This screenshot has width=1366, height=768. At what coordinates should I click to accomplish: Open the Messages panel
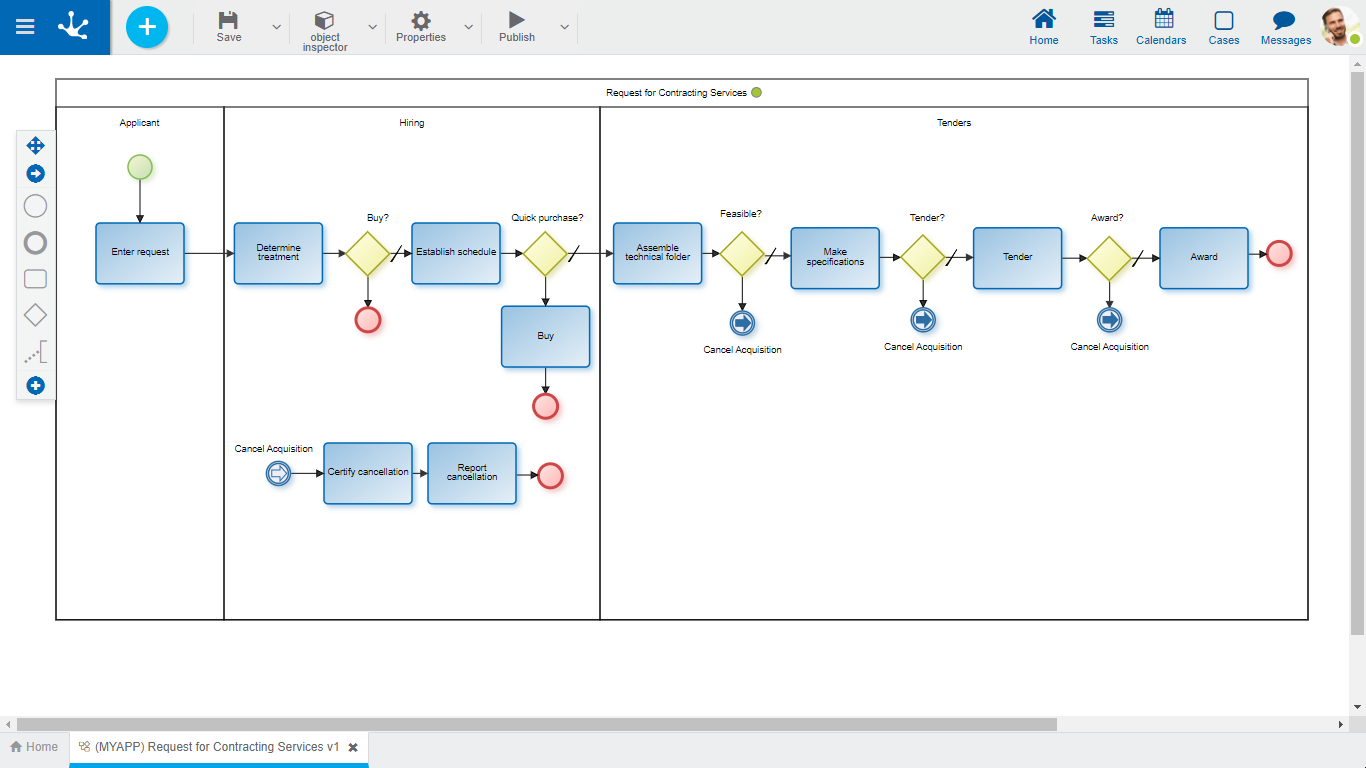1285,28
